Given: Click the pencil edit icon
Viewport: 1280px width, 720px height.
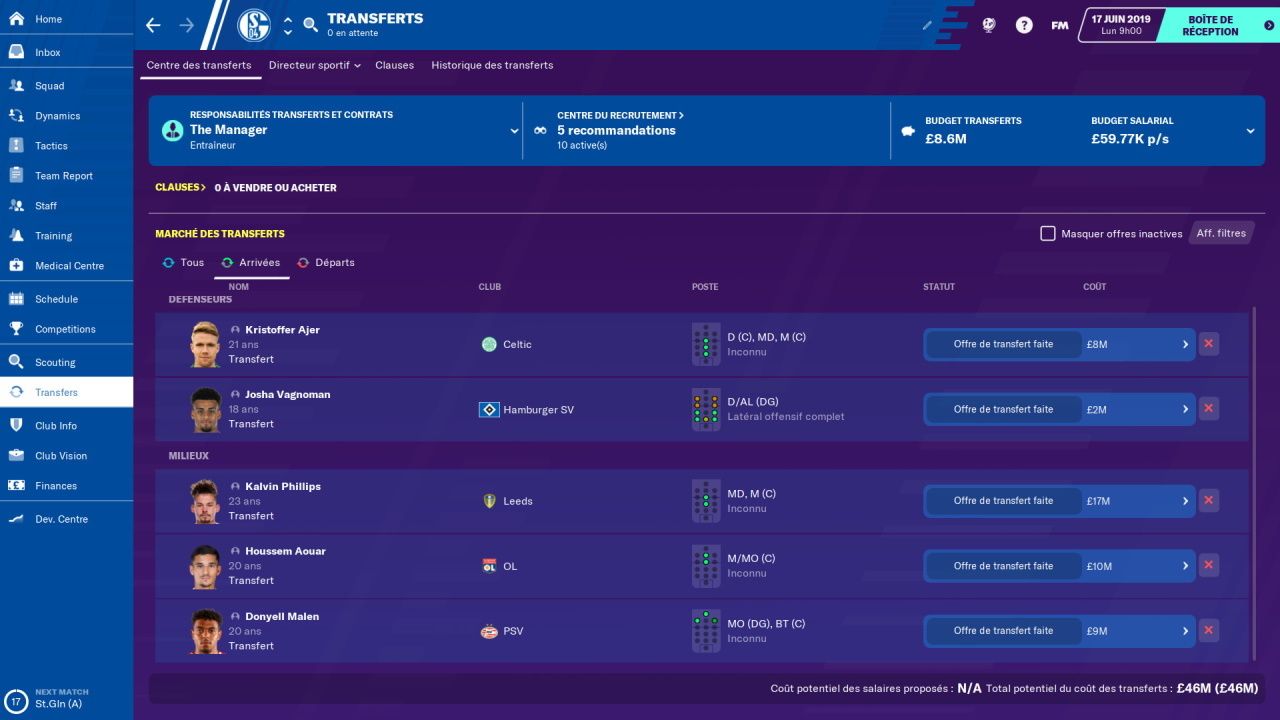Looking at the screenshot, I should pyautogui.click(x=927, y=25).
